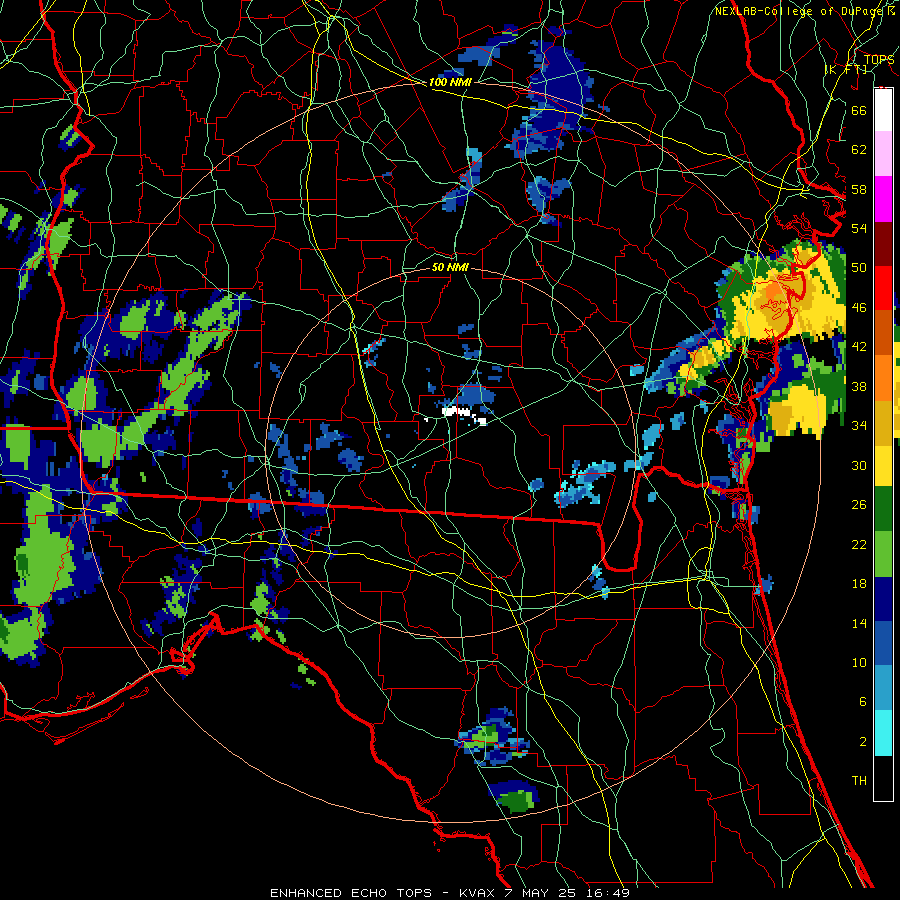Click the K FT units label
The width and height of the screenshot is (900, 900).
coord(846,69)
